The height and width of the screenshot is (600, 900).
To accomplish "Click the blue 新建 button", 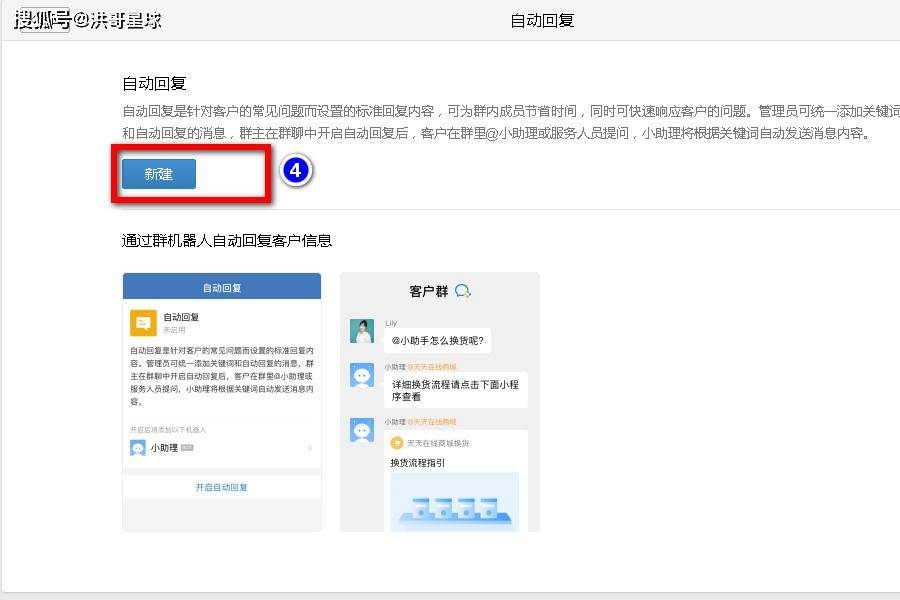I will click(159, 174).
